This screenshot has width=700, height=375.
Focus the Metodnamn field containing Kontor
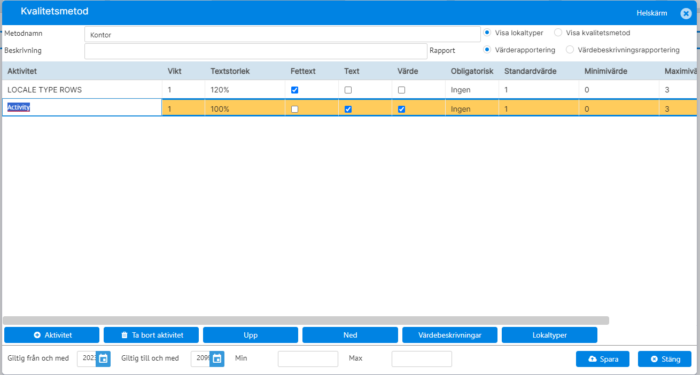pyautogui.click(x=283, y=34)
